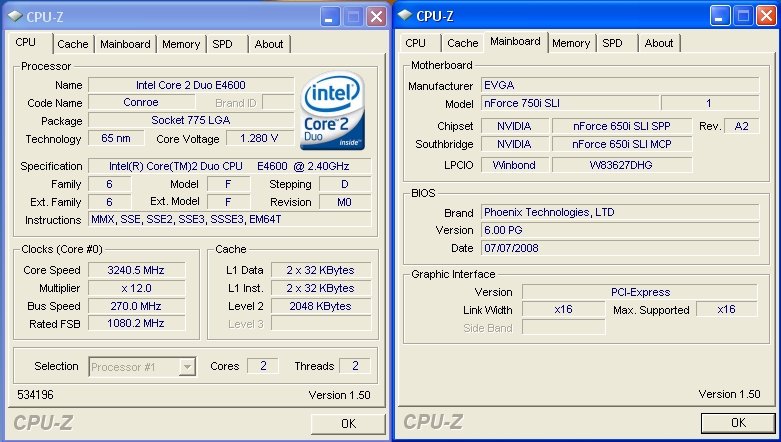Click the Package value Socket 775 LGA
Screen dimensions: 781x442
pyautogui.click(x=191, y=121)
